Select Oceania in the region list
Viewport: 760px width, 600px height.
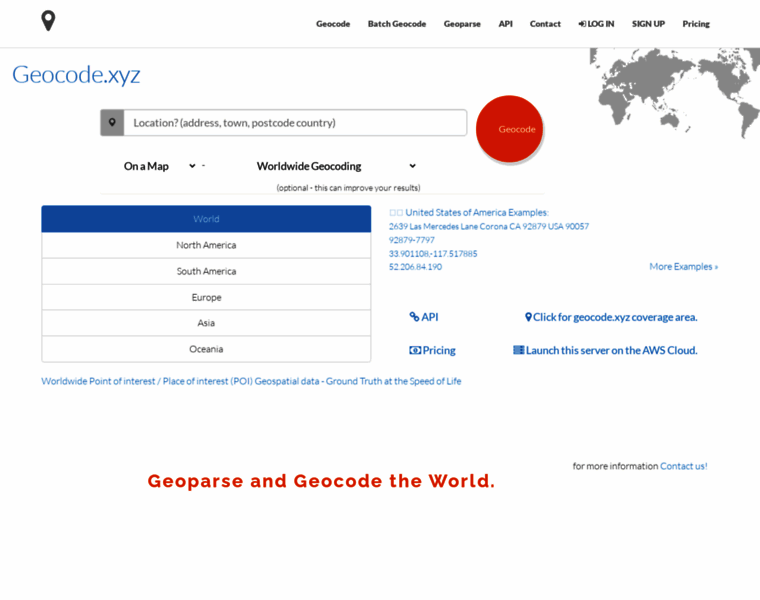tap(206, 349)
